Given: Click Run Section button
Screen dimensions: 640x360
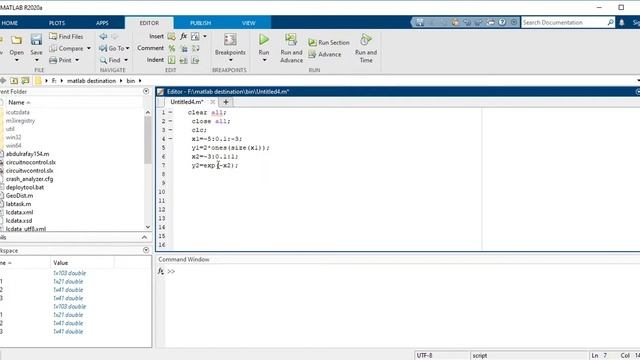Looking at the screenshot, I should click(329, 42).
